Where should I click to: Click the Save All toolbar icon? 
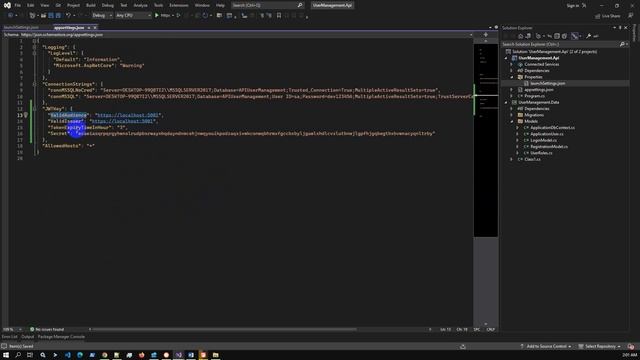58,16
